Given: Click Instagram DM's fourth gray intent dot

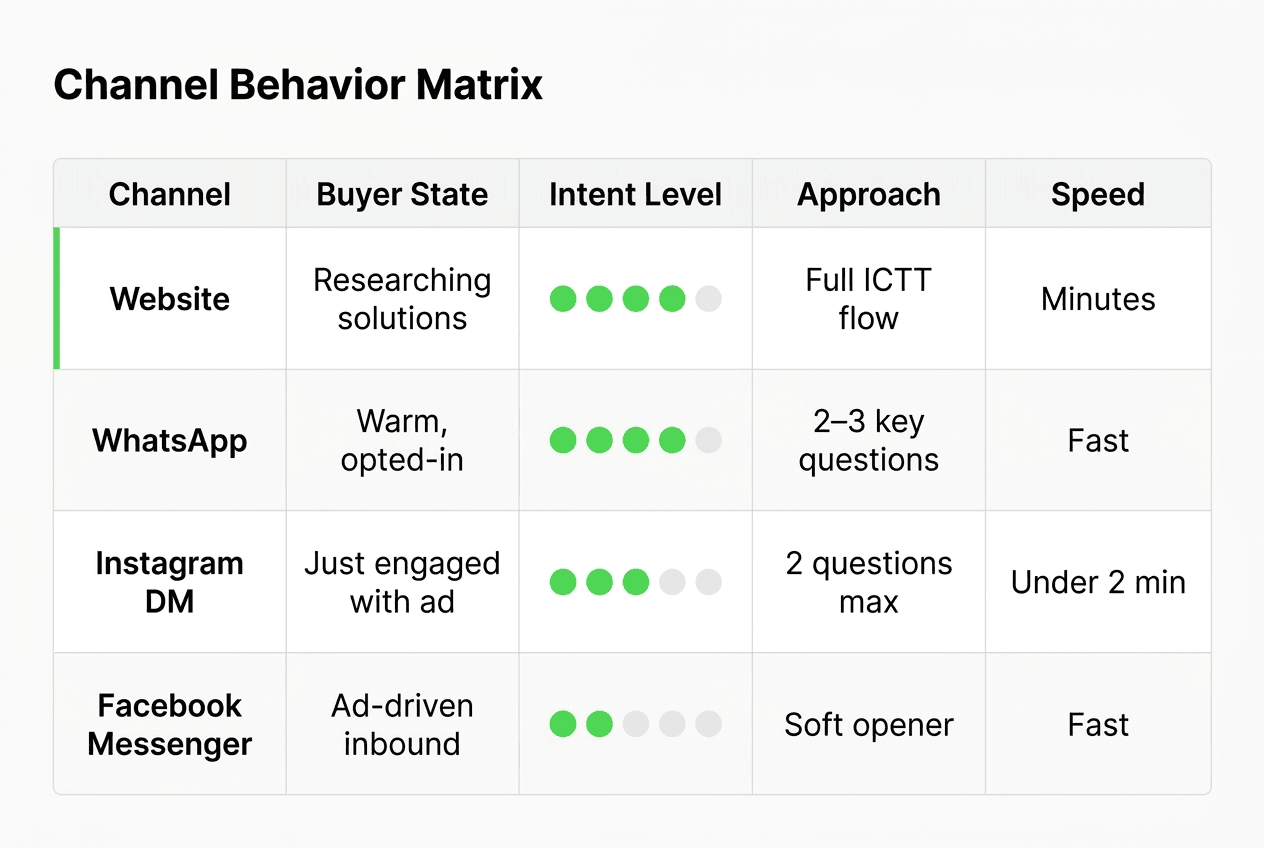Looking at the screenshot, I should (672, 582).
